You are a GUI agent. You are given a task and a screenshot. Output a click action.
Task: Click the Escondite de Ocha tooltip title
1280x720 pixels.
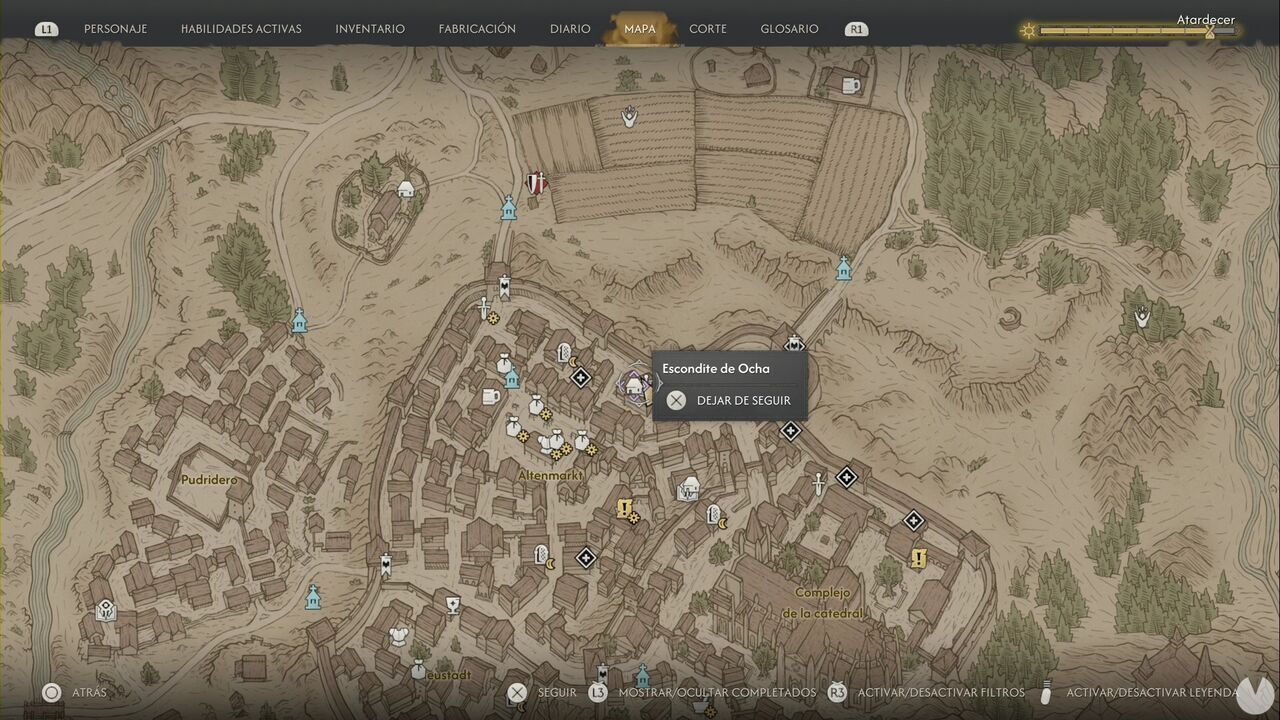(716, 368)
